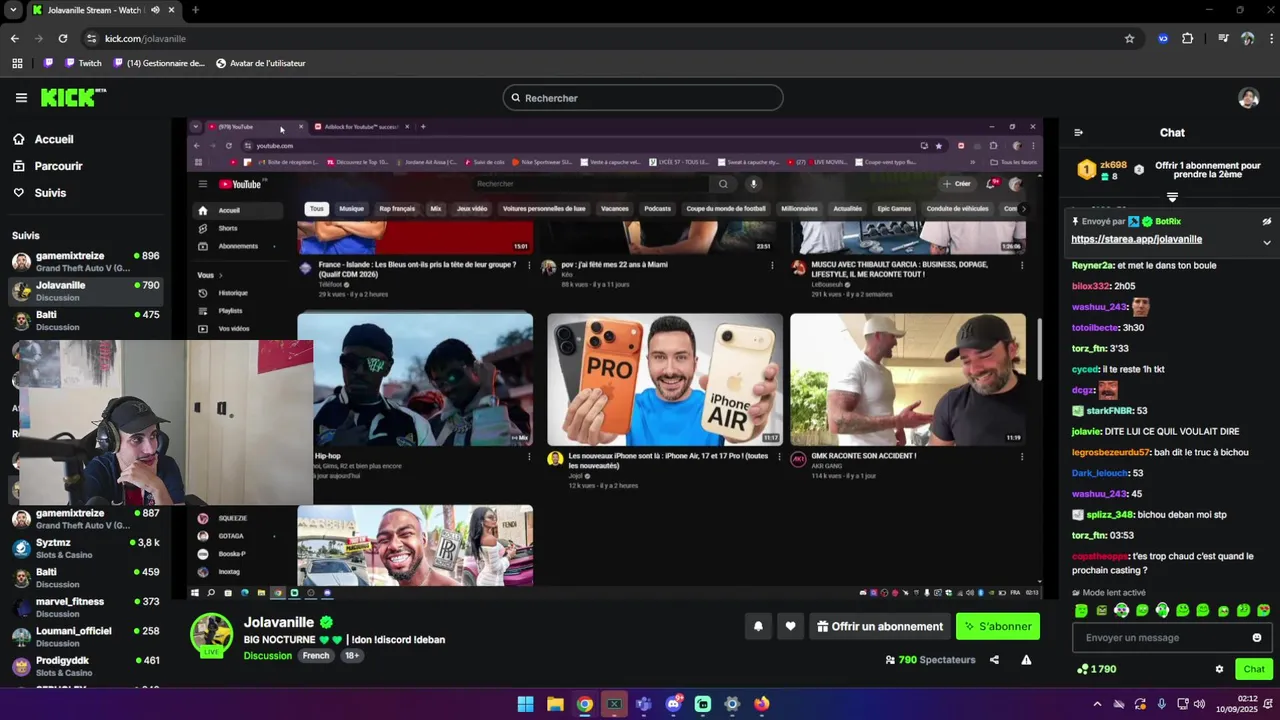
Task: Select Podcasts chip in streamed YouTube
Action: (657, 209)
